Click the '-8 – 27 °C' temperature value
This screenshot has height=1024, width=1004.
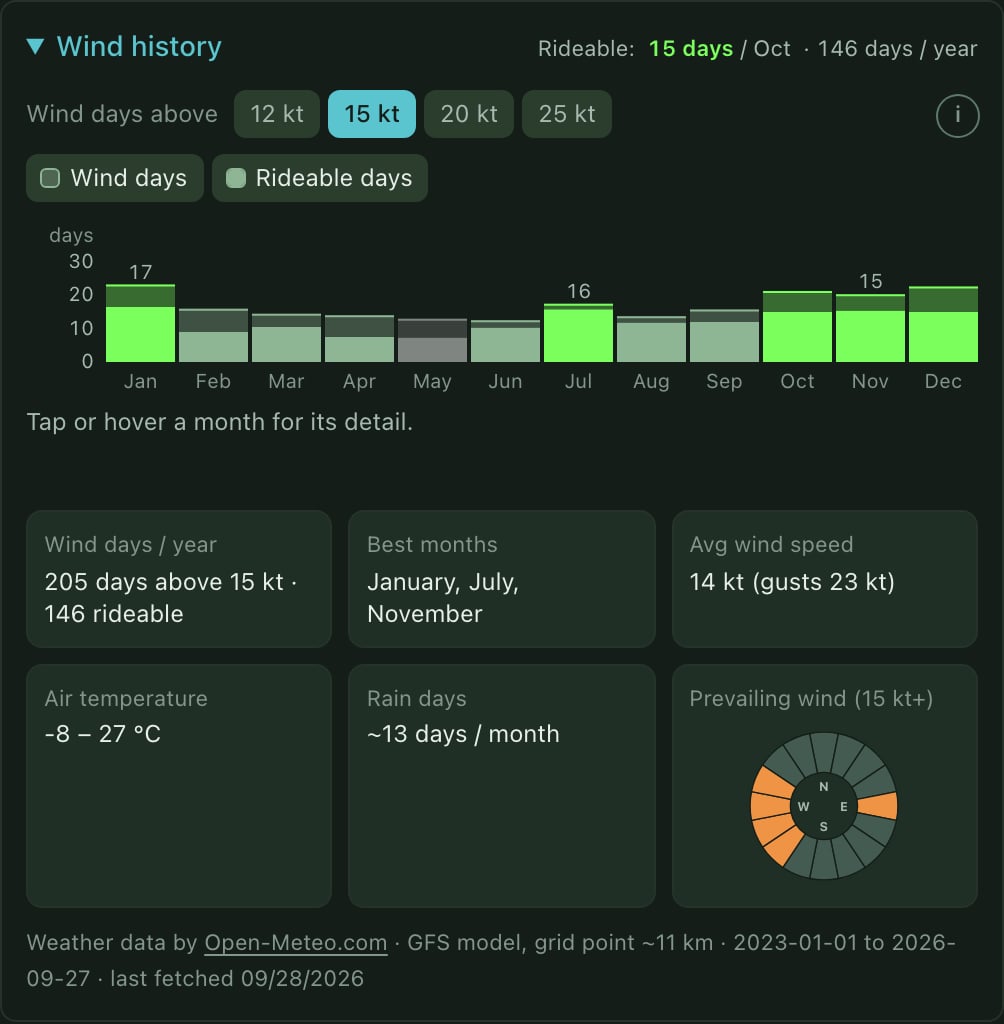[x=103, y=734]
